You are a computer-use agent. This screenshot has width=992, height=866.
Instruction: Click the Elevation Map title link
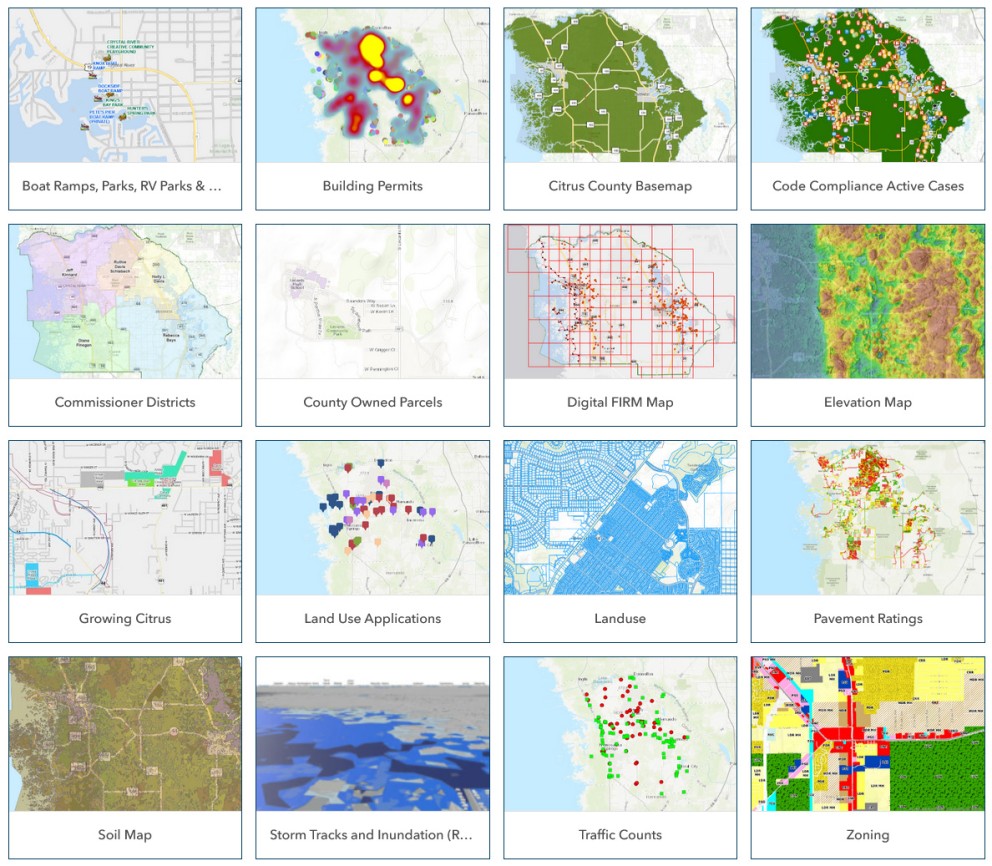[868, 401]
